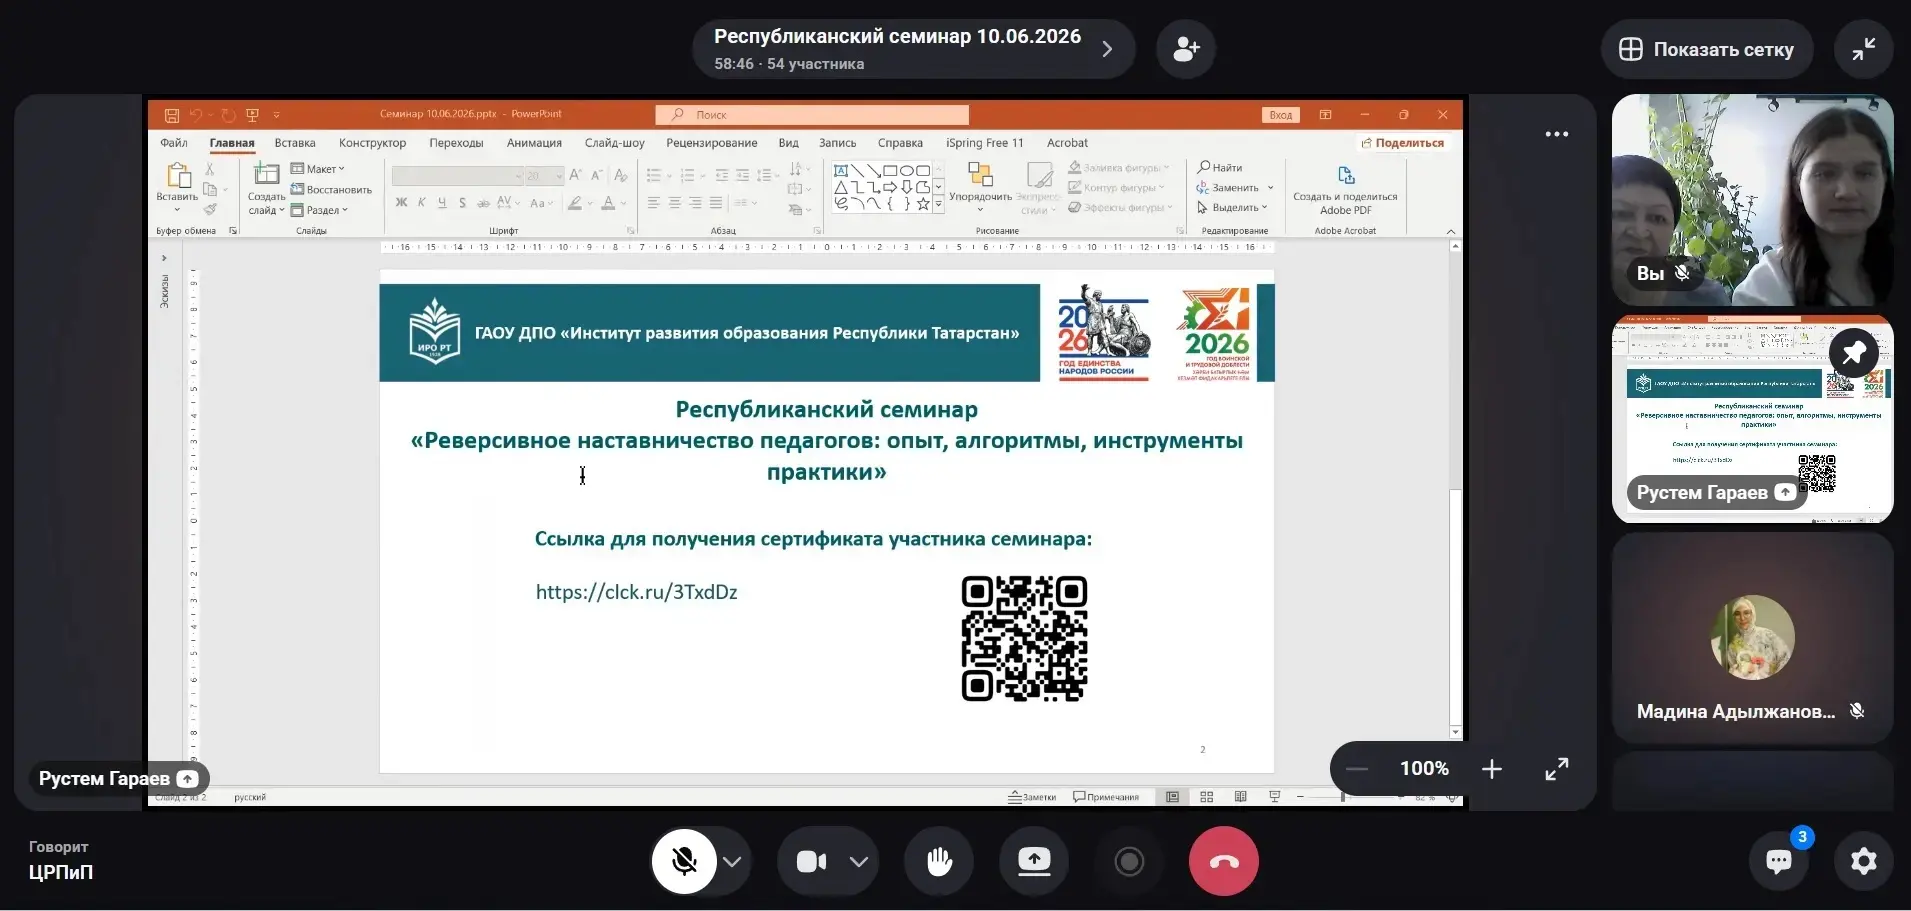Zoom out the shared screen with minus
1911x911 pixels.
pyautogui.click(x=1357, y=769)
